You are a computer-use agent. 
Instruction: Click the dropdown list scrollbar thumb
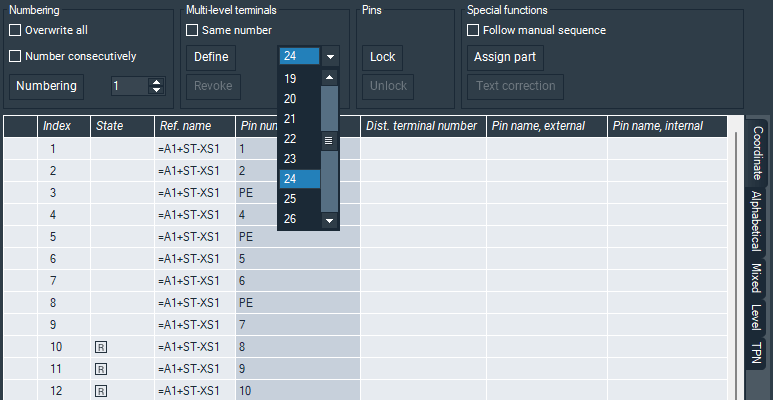(329, 141)
